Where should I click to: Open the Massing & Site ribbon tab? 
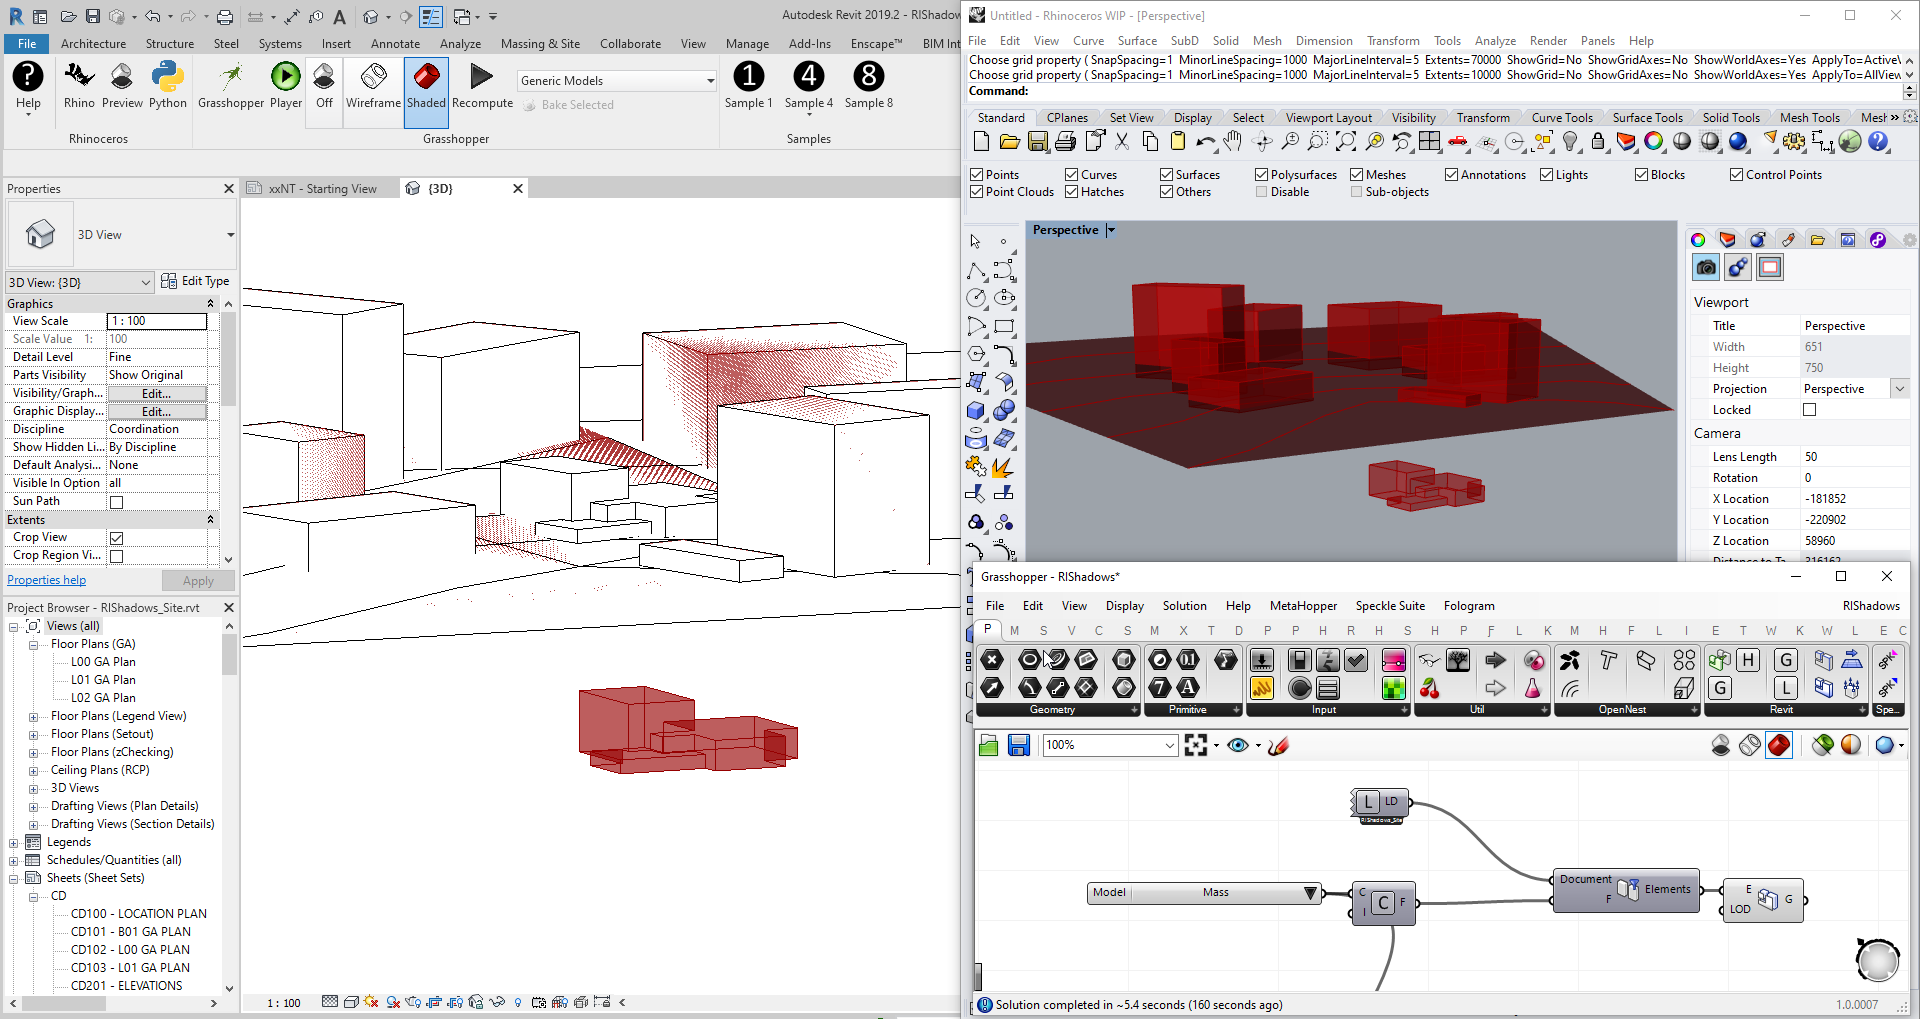[540, 44]
